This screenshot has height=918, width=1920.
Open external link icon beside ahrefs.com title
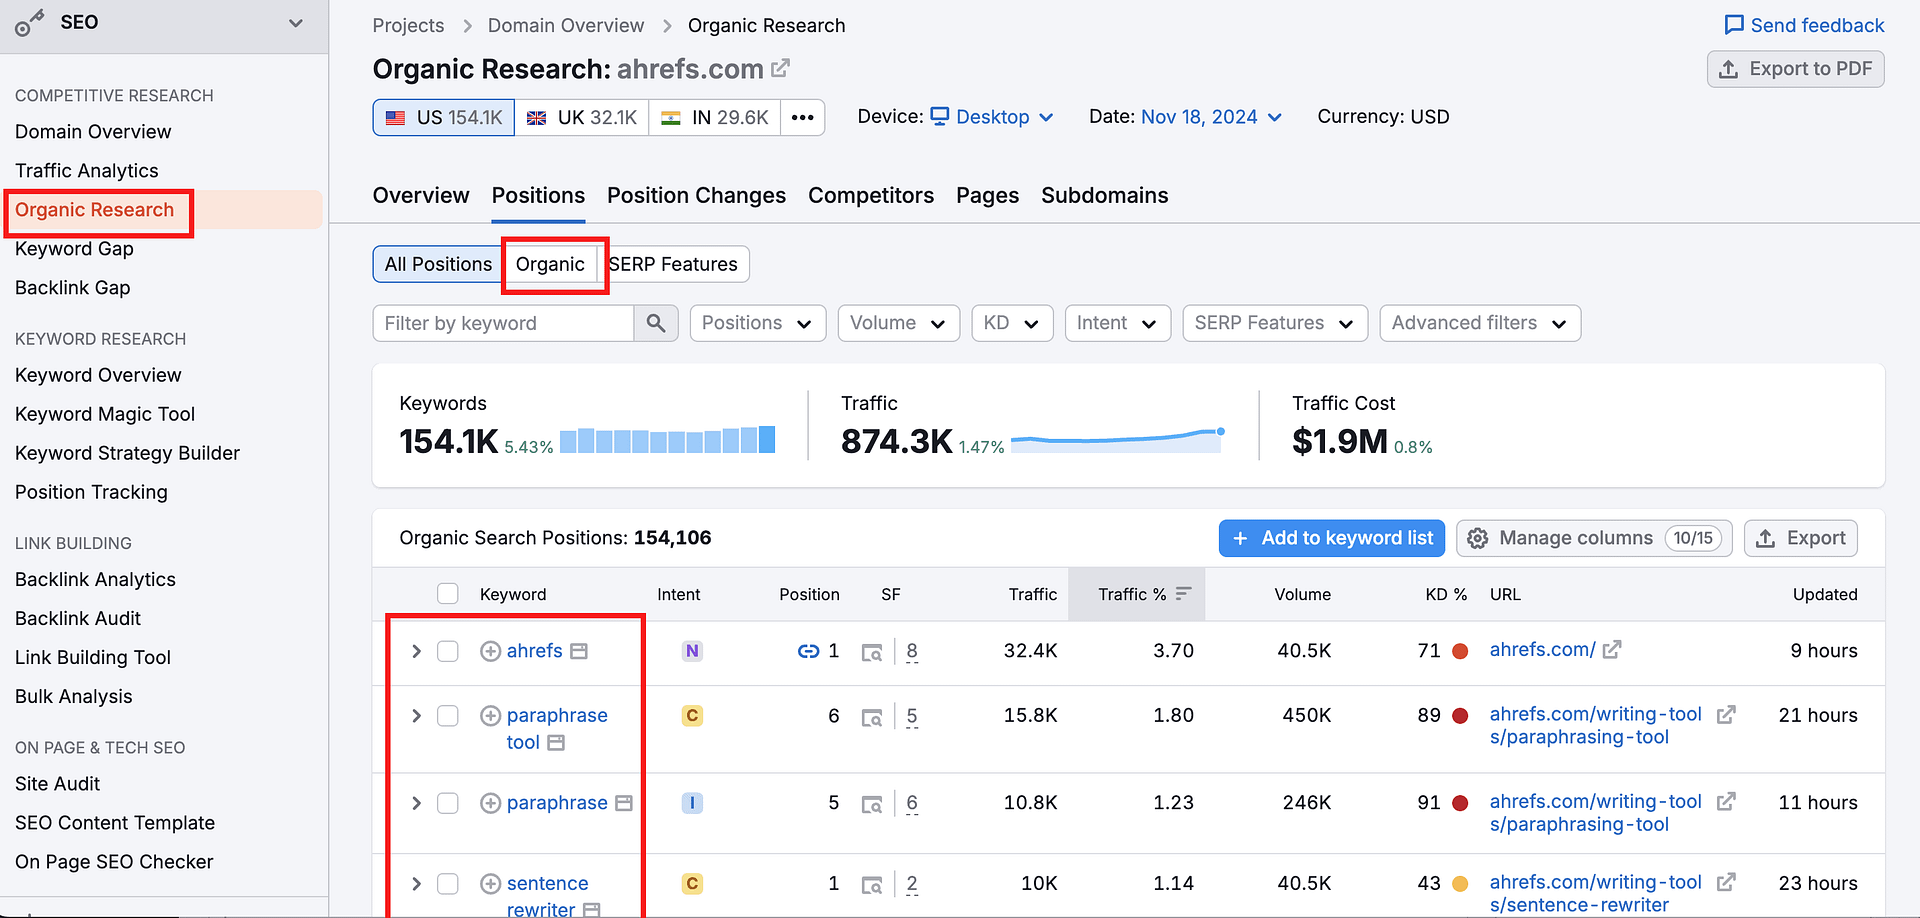781,68
